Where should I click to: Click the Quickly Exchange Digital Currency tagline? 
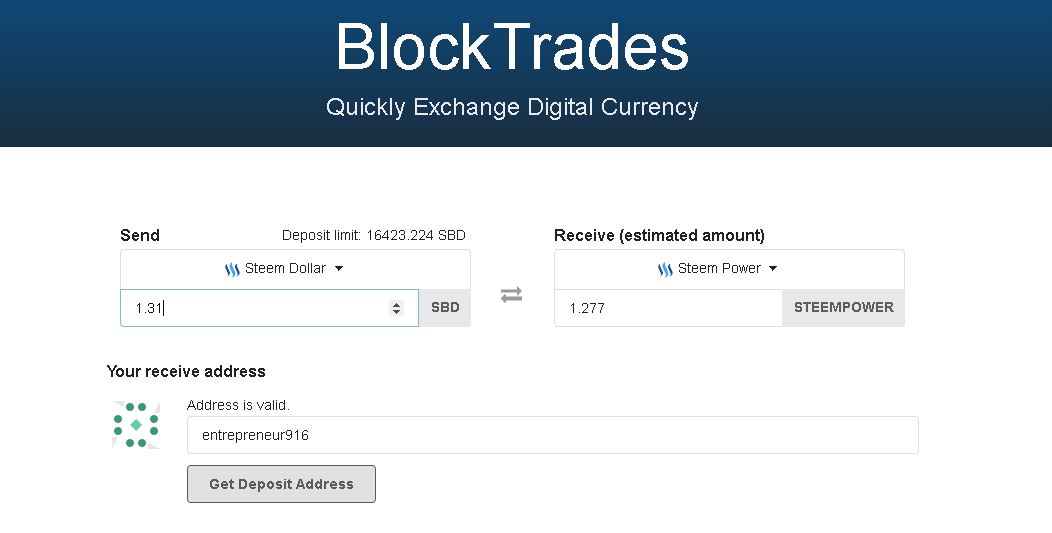pyautogui.click(x=512, y=107)
